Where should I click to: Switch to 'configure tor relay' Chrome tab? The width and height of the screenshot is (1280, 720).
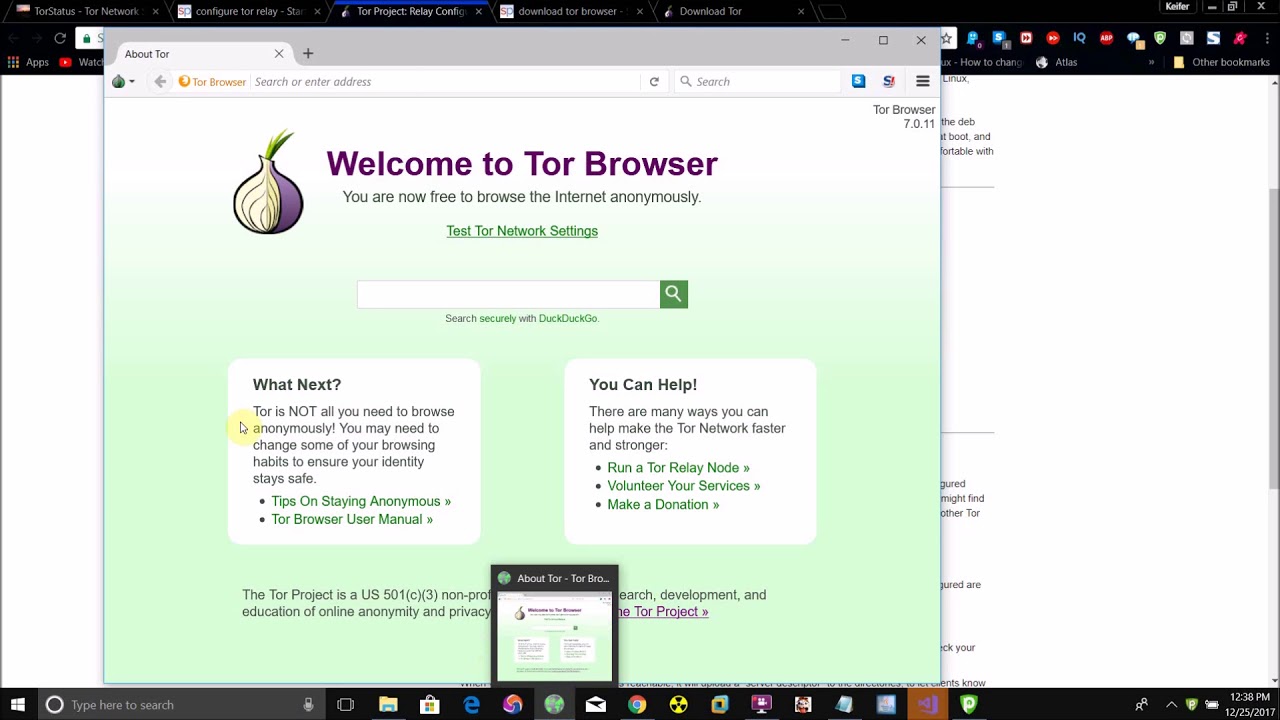click(248, 11)
